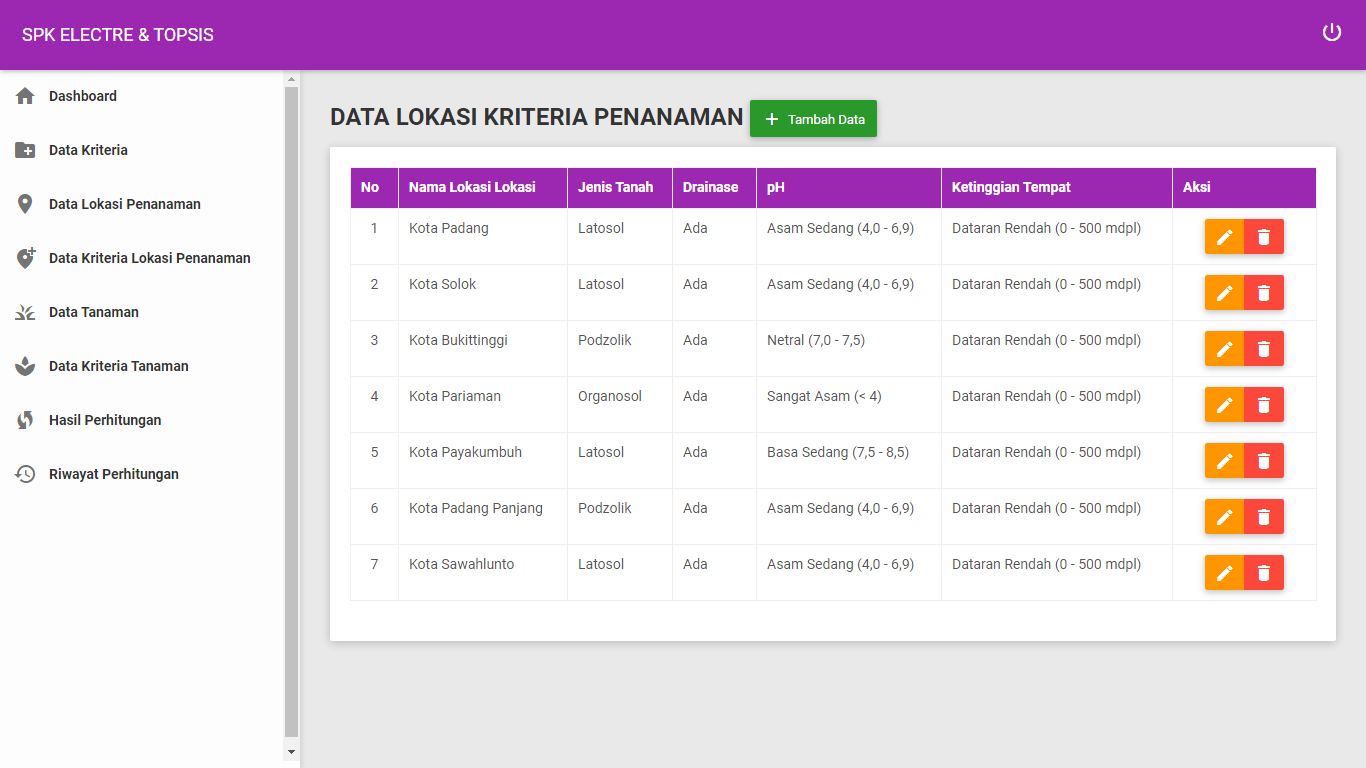This screenshot has height=768, width=1366.
Task: Click the power logout icon
Action: 1332,33
